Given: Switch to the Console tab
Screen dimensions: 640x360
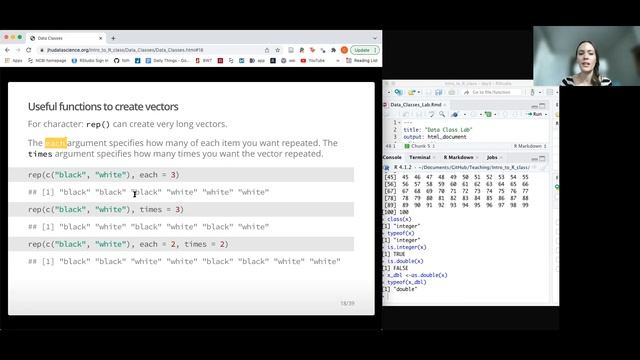Looking at the screenshot, I should 392,158.
